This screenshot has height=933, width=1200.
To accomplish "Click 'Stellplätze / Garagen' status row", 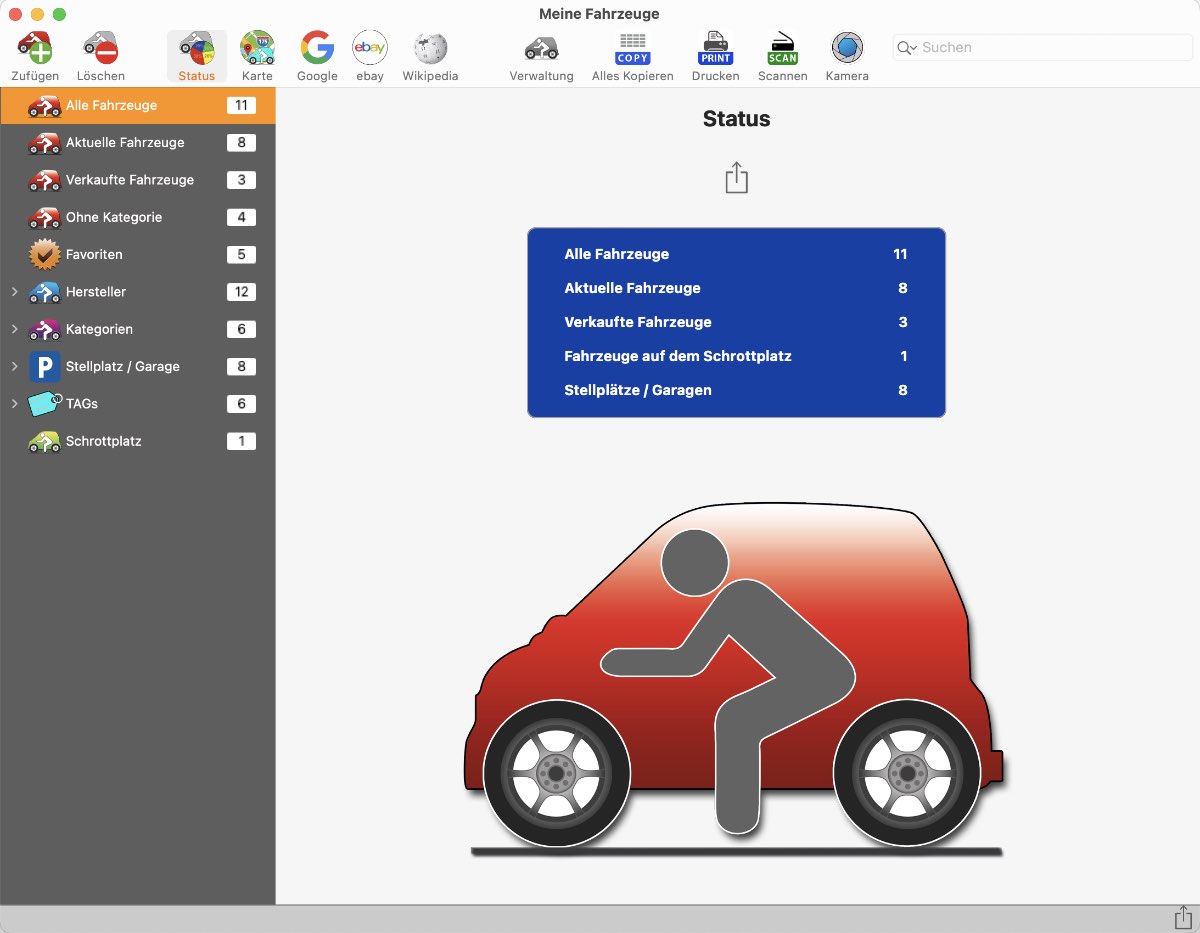I will 736,390.
